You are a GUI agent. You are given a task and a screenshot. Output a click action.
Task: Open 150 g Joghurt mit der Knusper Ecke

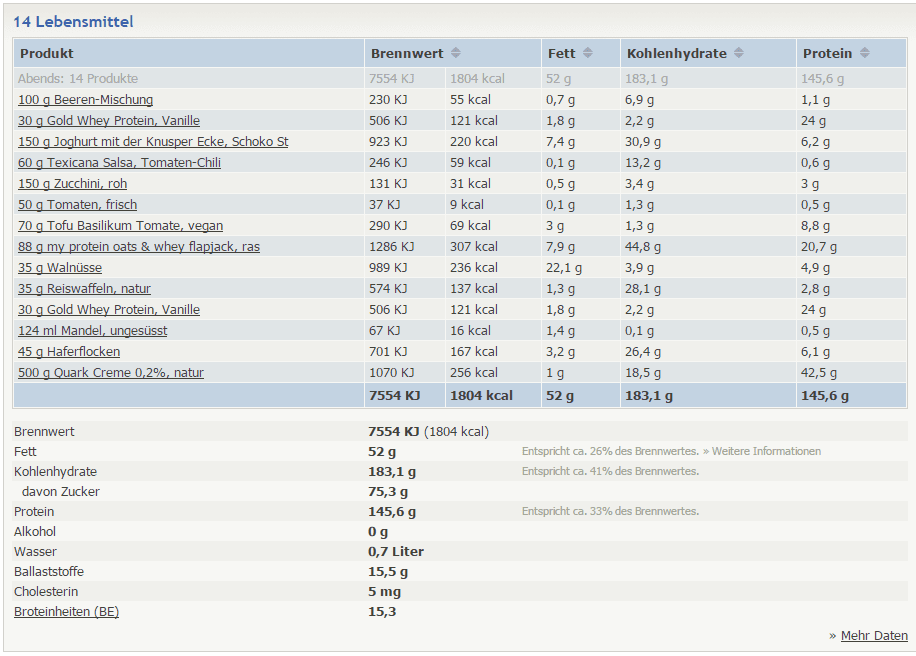click(153, 142)
